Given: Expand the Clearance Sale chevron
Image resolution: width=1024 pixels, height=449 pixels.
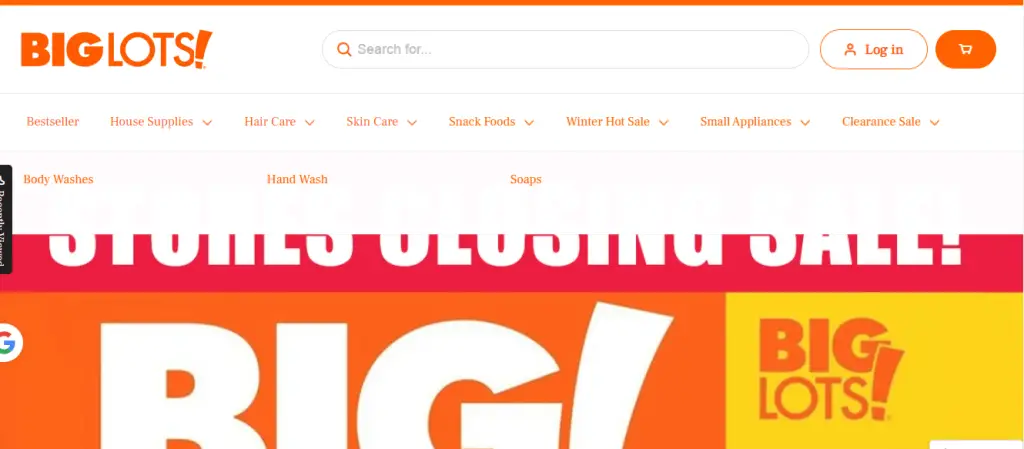Looking at the screenshot, I should point(935,122).
